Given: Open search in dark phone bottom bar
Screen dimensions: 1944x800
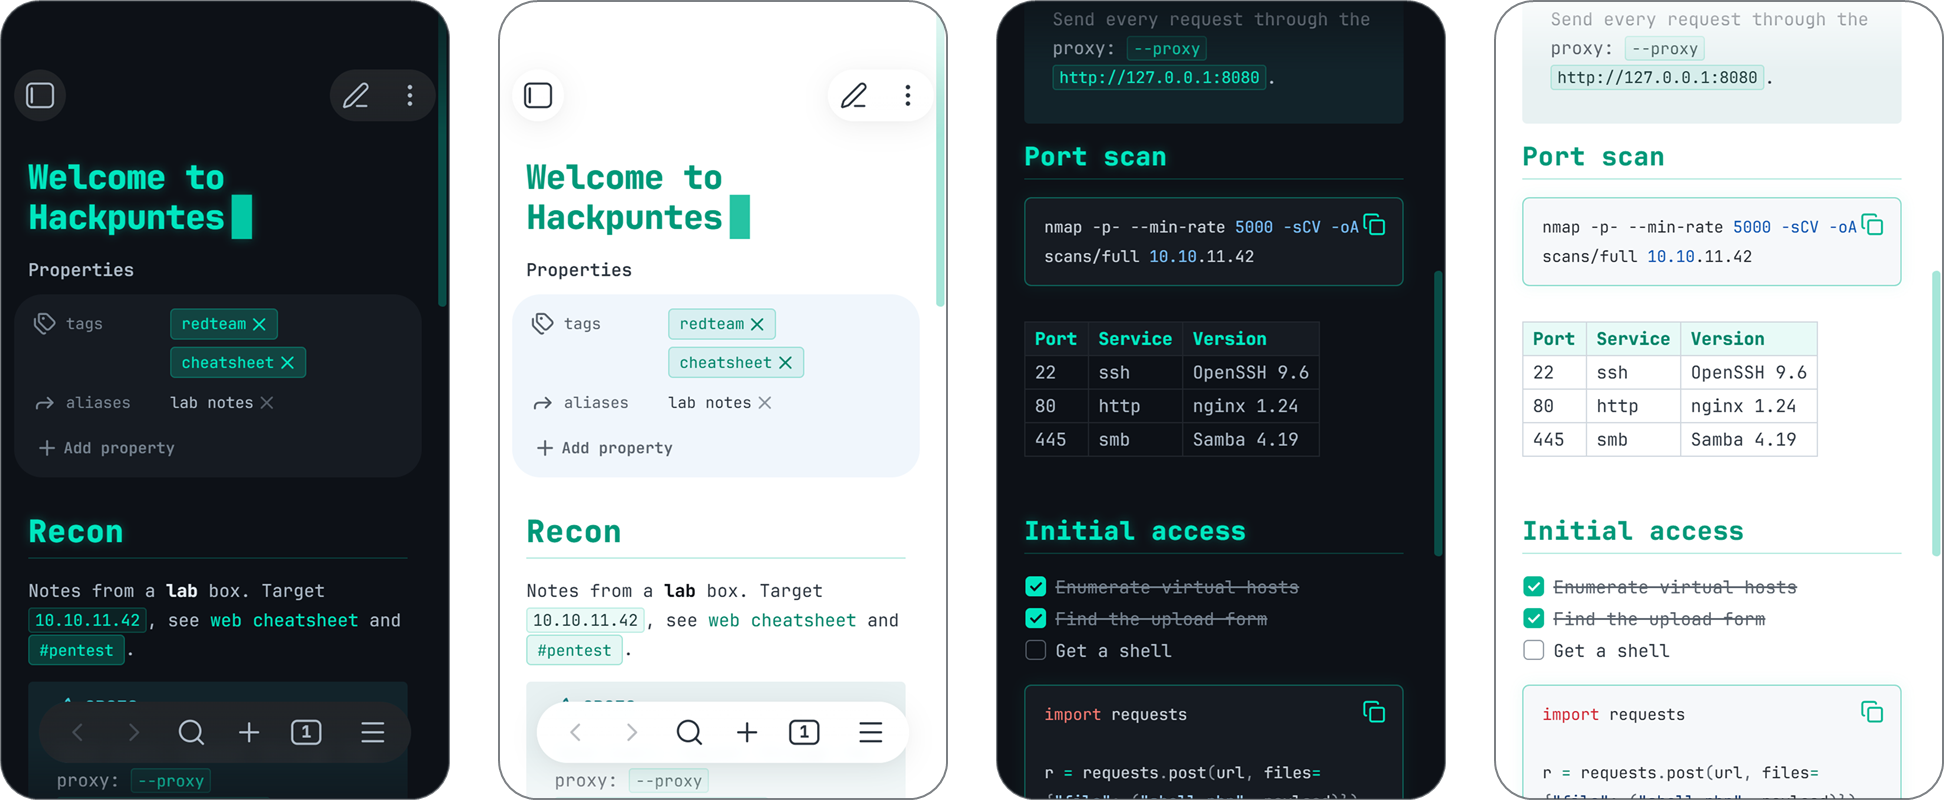Looking at the screenshot, I should [191, 732].
